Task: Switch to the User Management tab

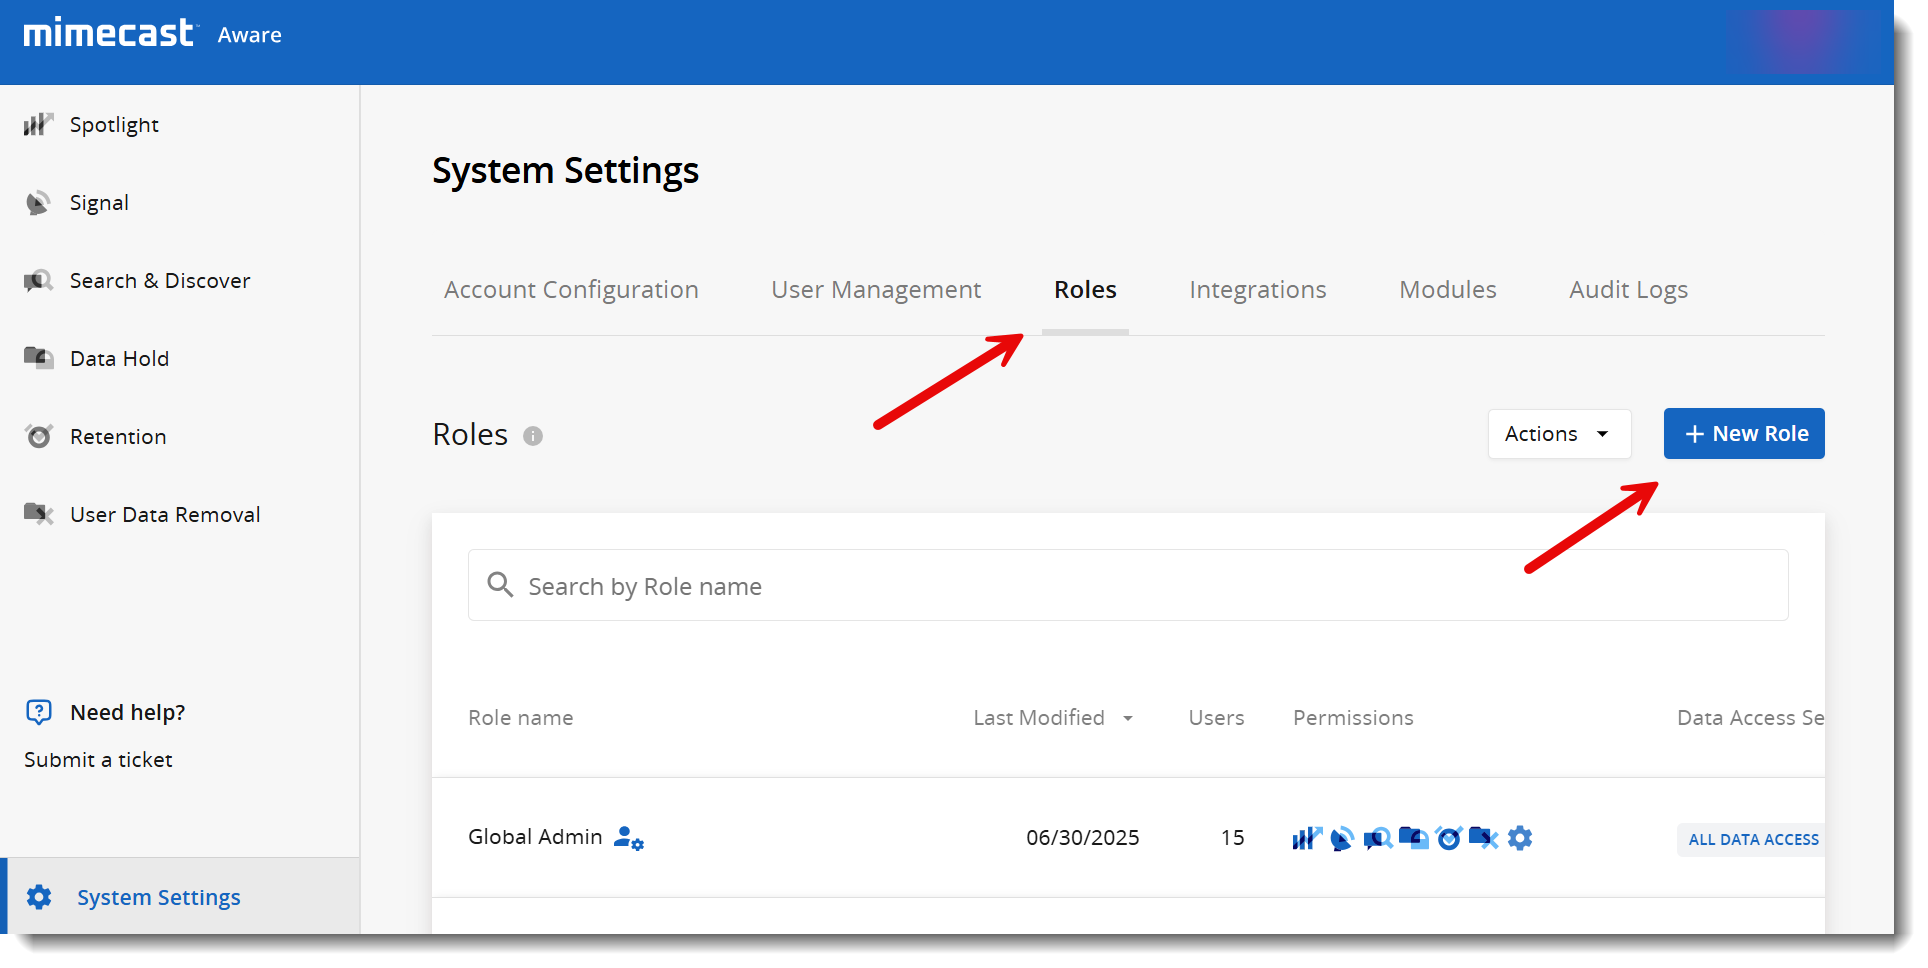Action: (875, 290)
